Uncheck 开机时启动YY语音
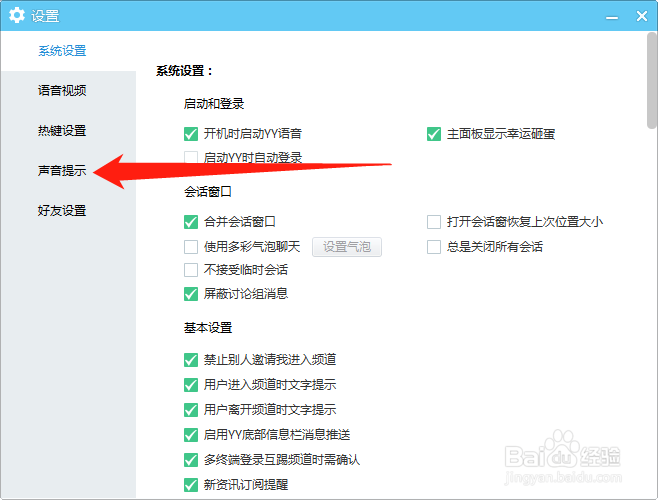Viewport: 658px width, 500px height. (x=191, y=134)
